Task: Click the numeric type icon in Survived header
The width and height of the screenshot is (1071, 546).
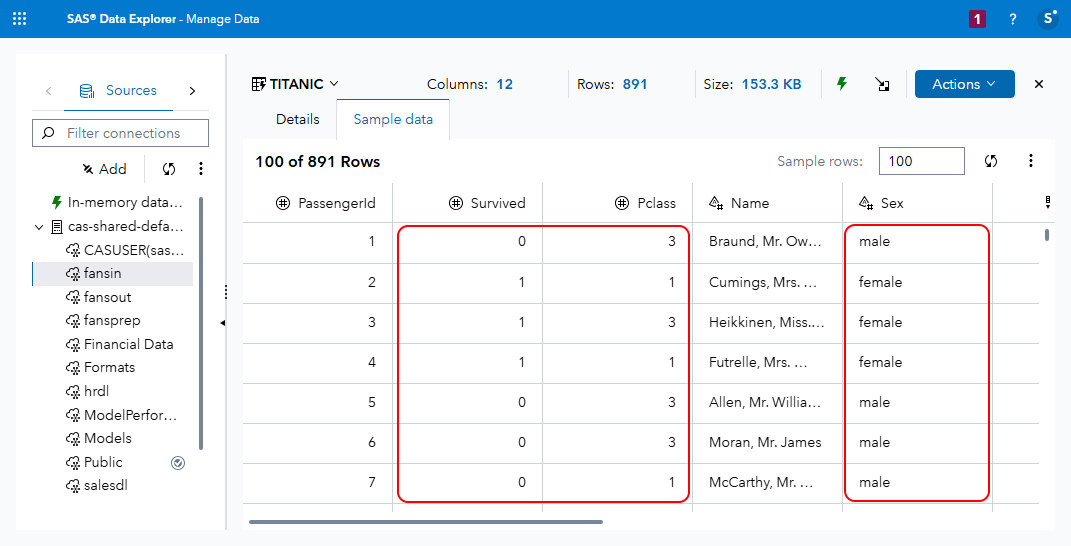Action: point(456,203)
